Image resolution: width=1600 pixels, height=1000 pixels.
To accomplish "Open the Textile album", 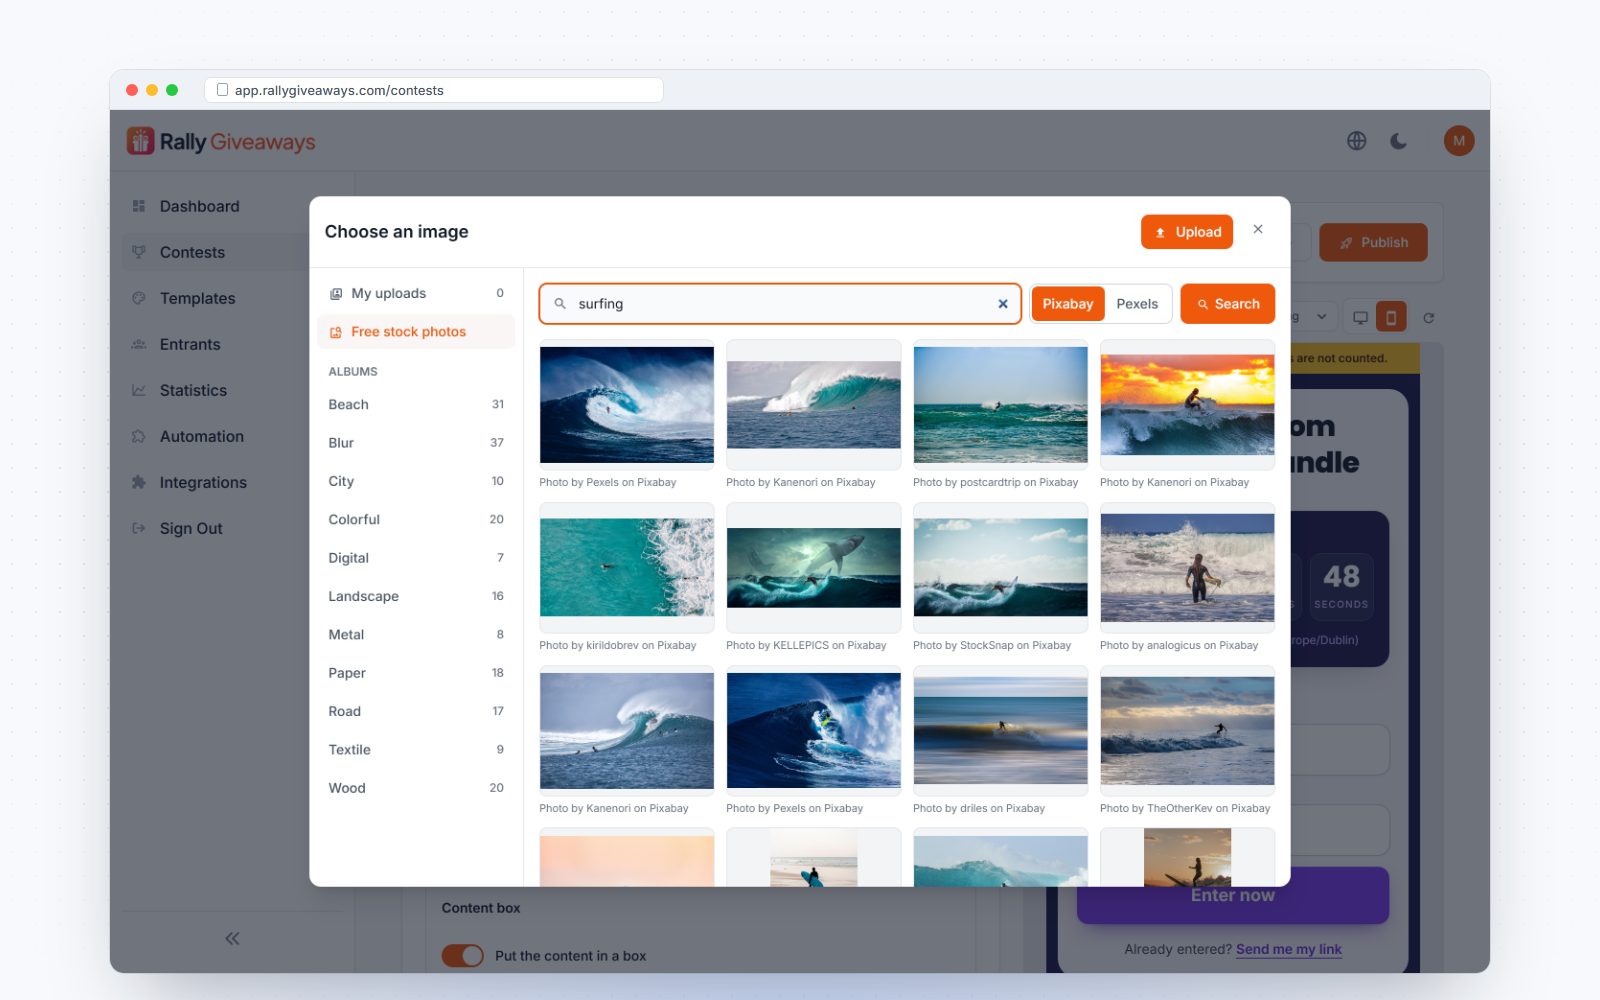I will point(416,749).
